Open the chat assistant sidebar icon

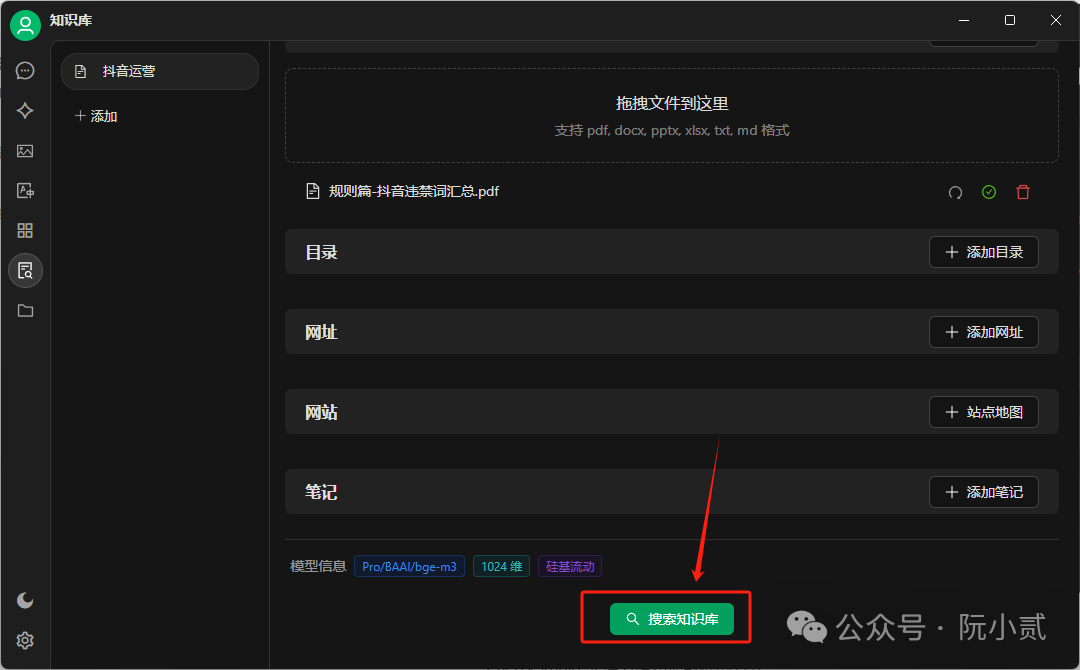point(25,71)
